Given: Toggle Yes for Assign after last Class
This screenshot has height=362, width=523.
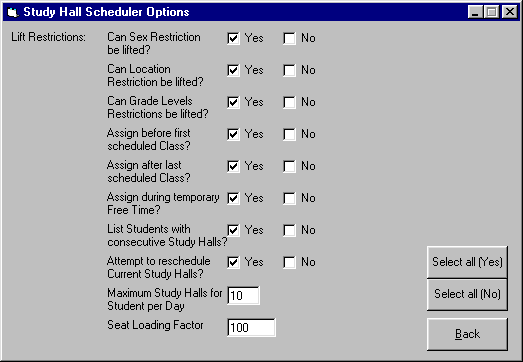Looking at the screenshot, I should point(233,166).
